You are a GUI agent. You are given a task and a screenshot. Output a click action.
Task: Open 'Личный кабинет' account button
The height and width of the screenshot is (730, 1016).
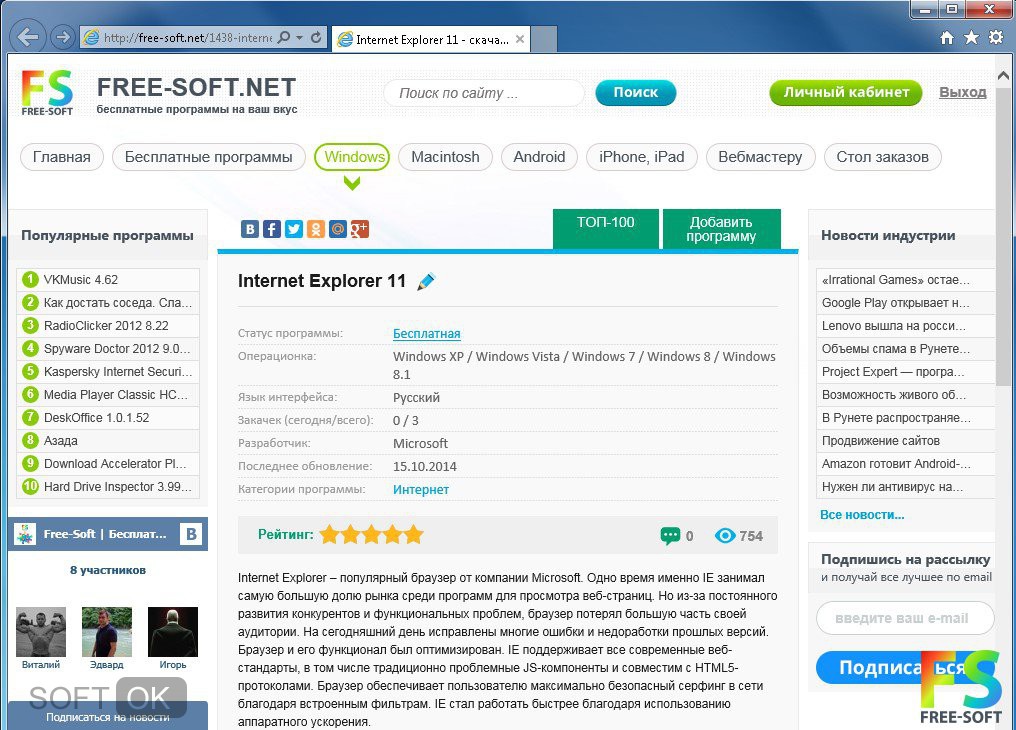pyautogui.click(x=846, y=92)
